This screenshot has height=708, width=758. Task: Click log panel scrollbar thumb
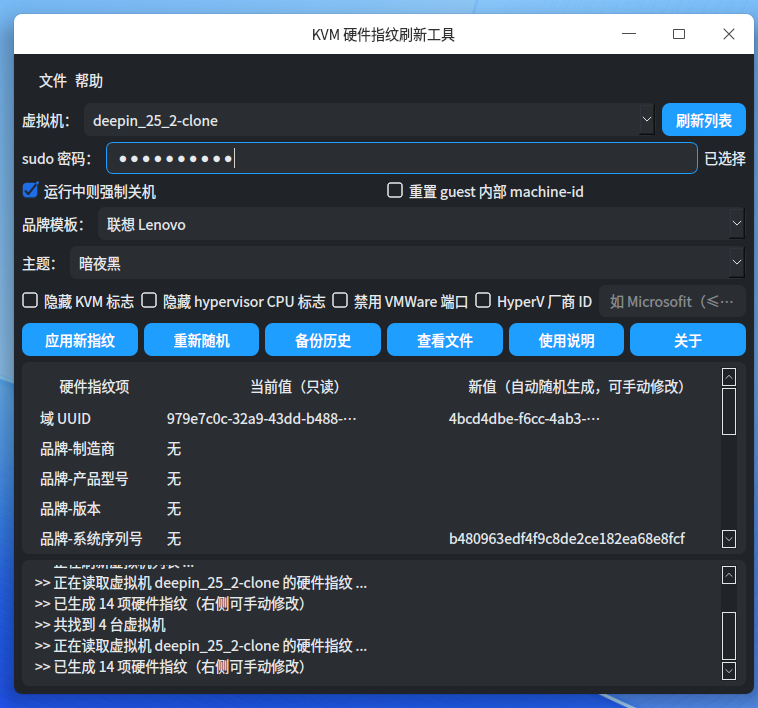tap(729, 636)
